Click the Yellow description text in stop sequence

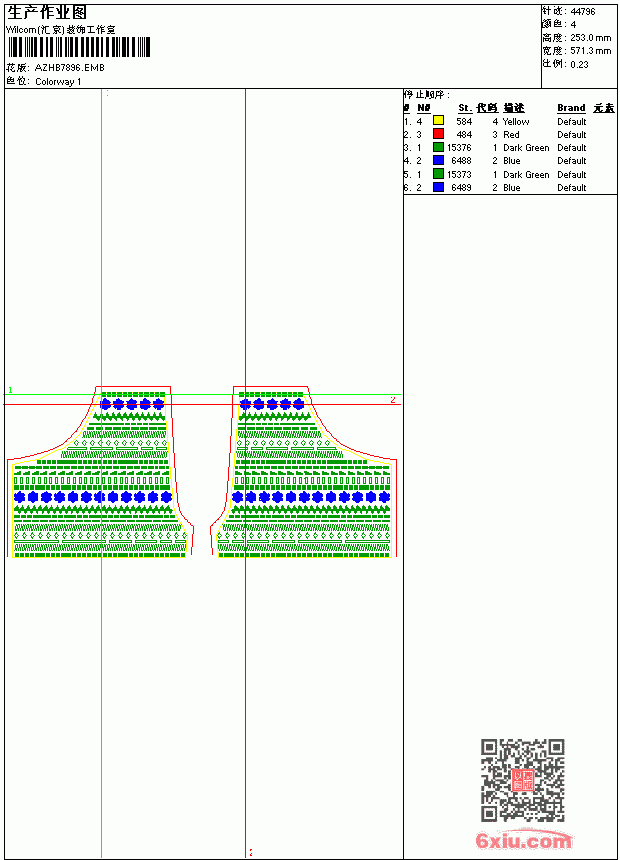(x=516, y=121)
